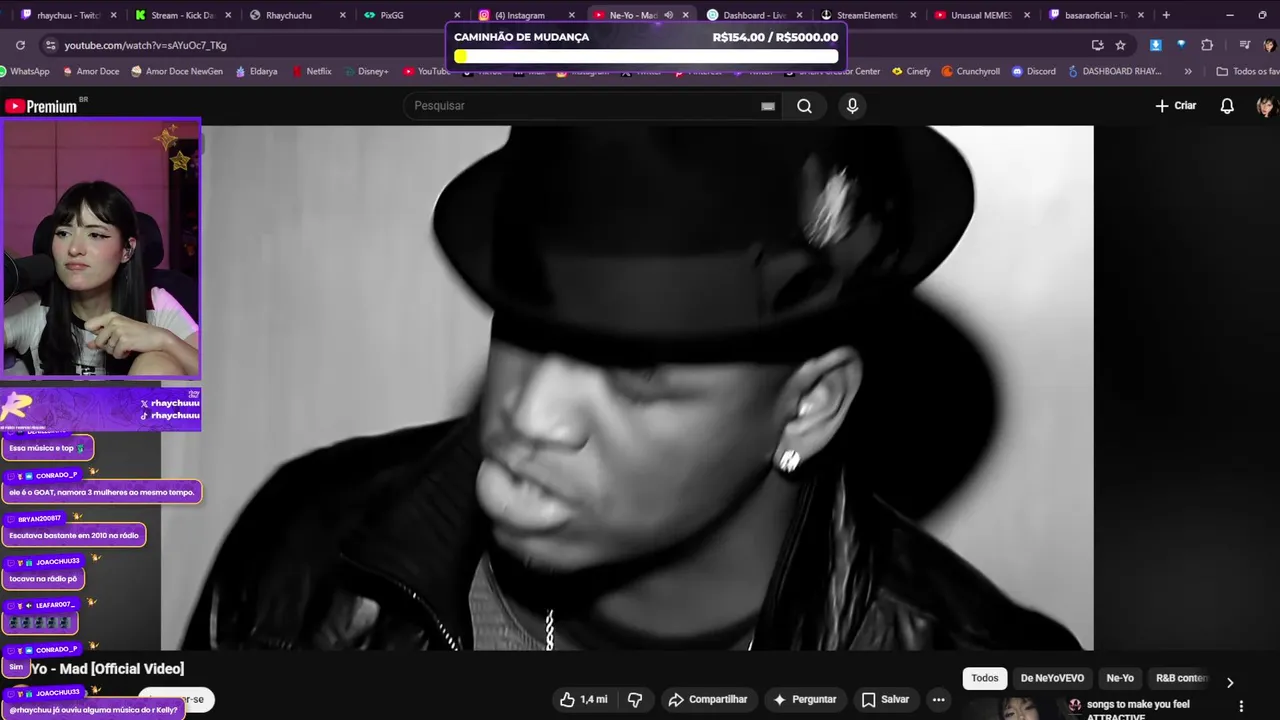Open the Cinefy bookmark
Viewport: 1280px width, 720px height.
(911, 71)
